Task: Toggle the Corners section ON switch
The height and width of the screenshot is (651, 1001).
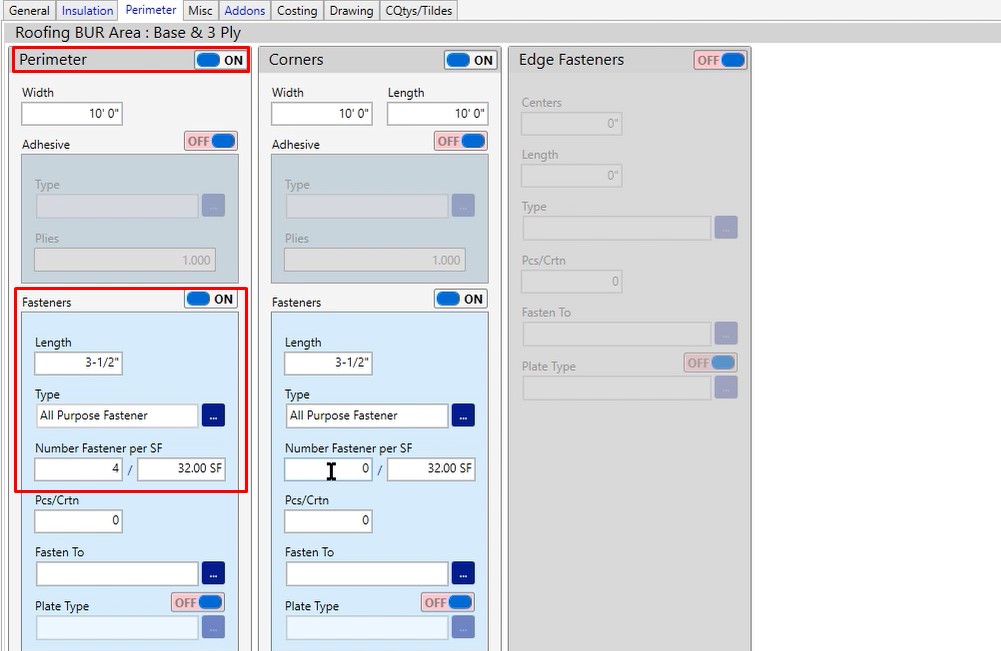Action: point(470,60)
